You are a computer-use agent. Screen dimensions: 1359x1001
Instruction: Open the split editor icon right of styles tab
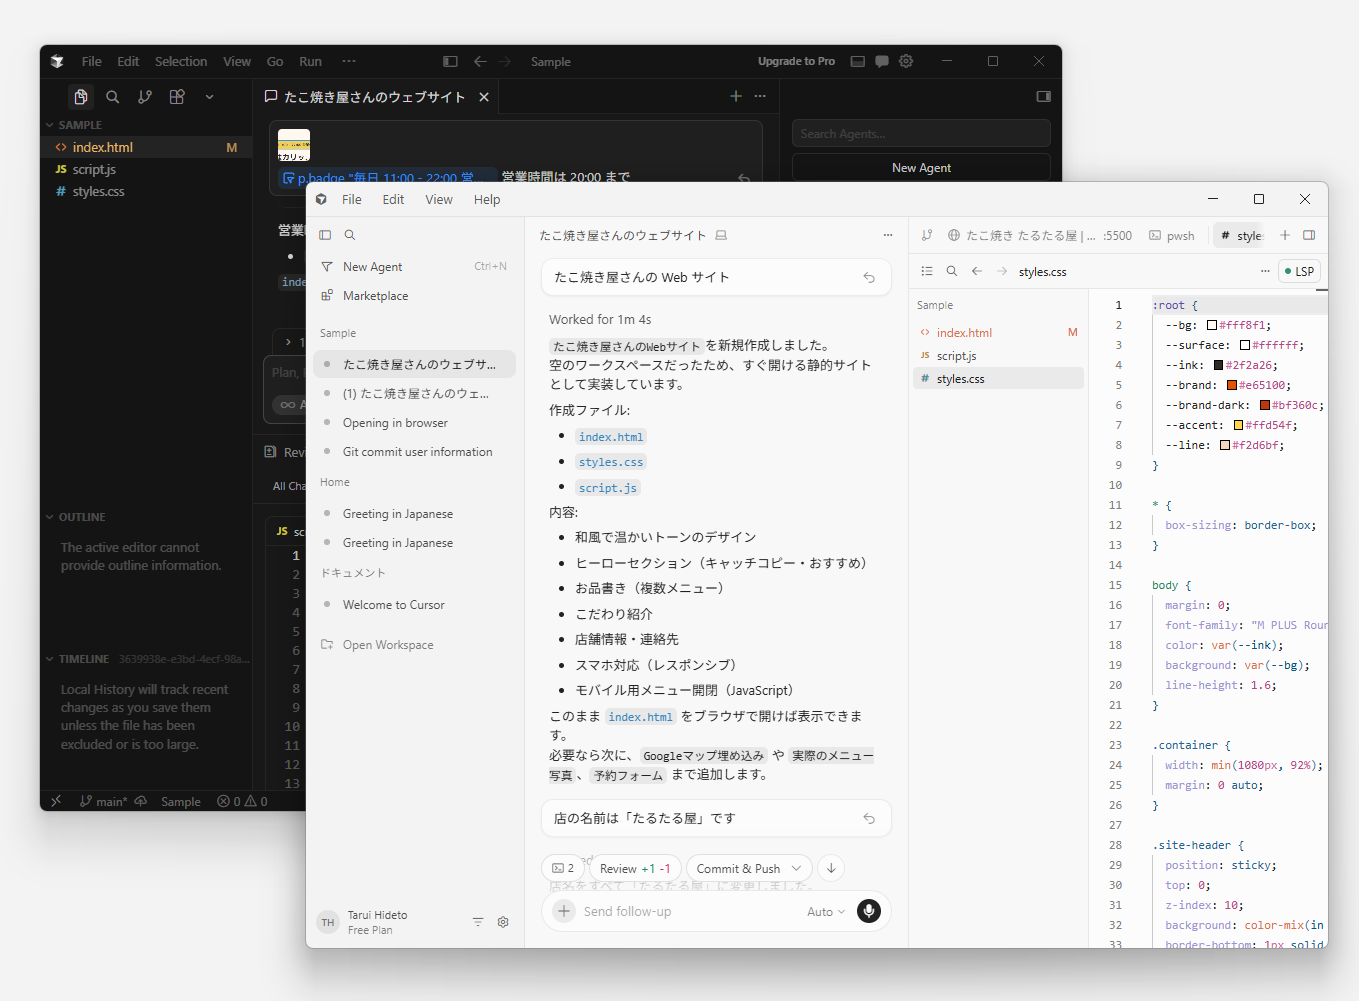coord(1308,235)
